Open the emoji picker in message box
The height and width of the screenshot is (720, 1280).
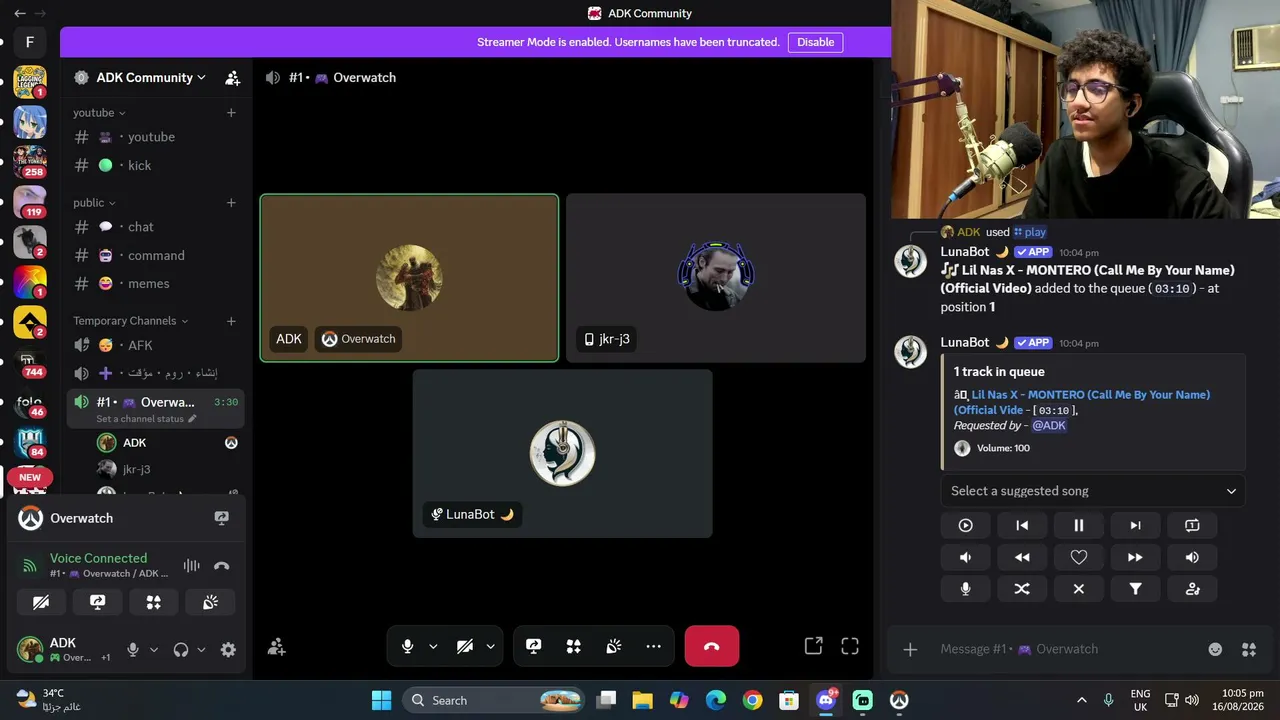(x=1215, y=649)
